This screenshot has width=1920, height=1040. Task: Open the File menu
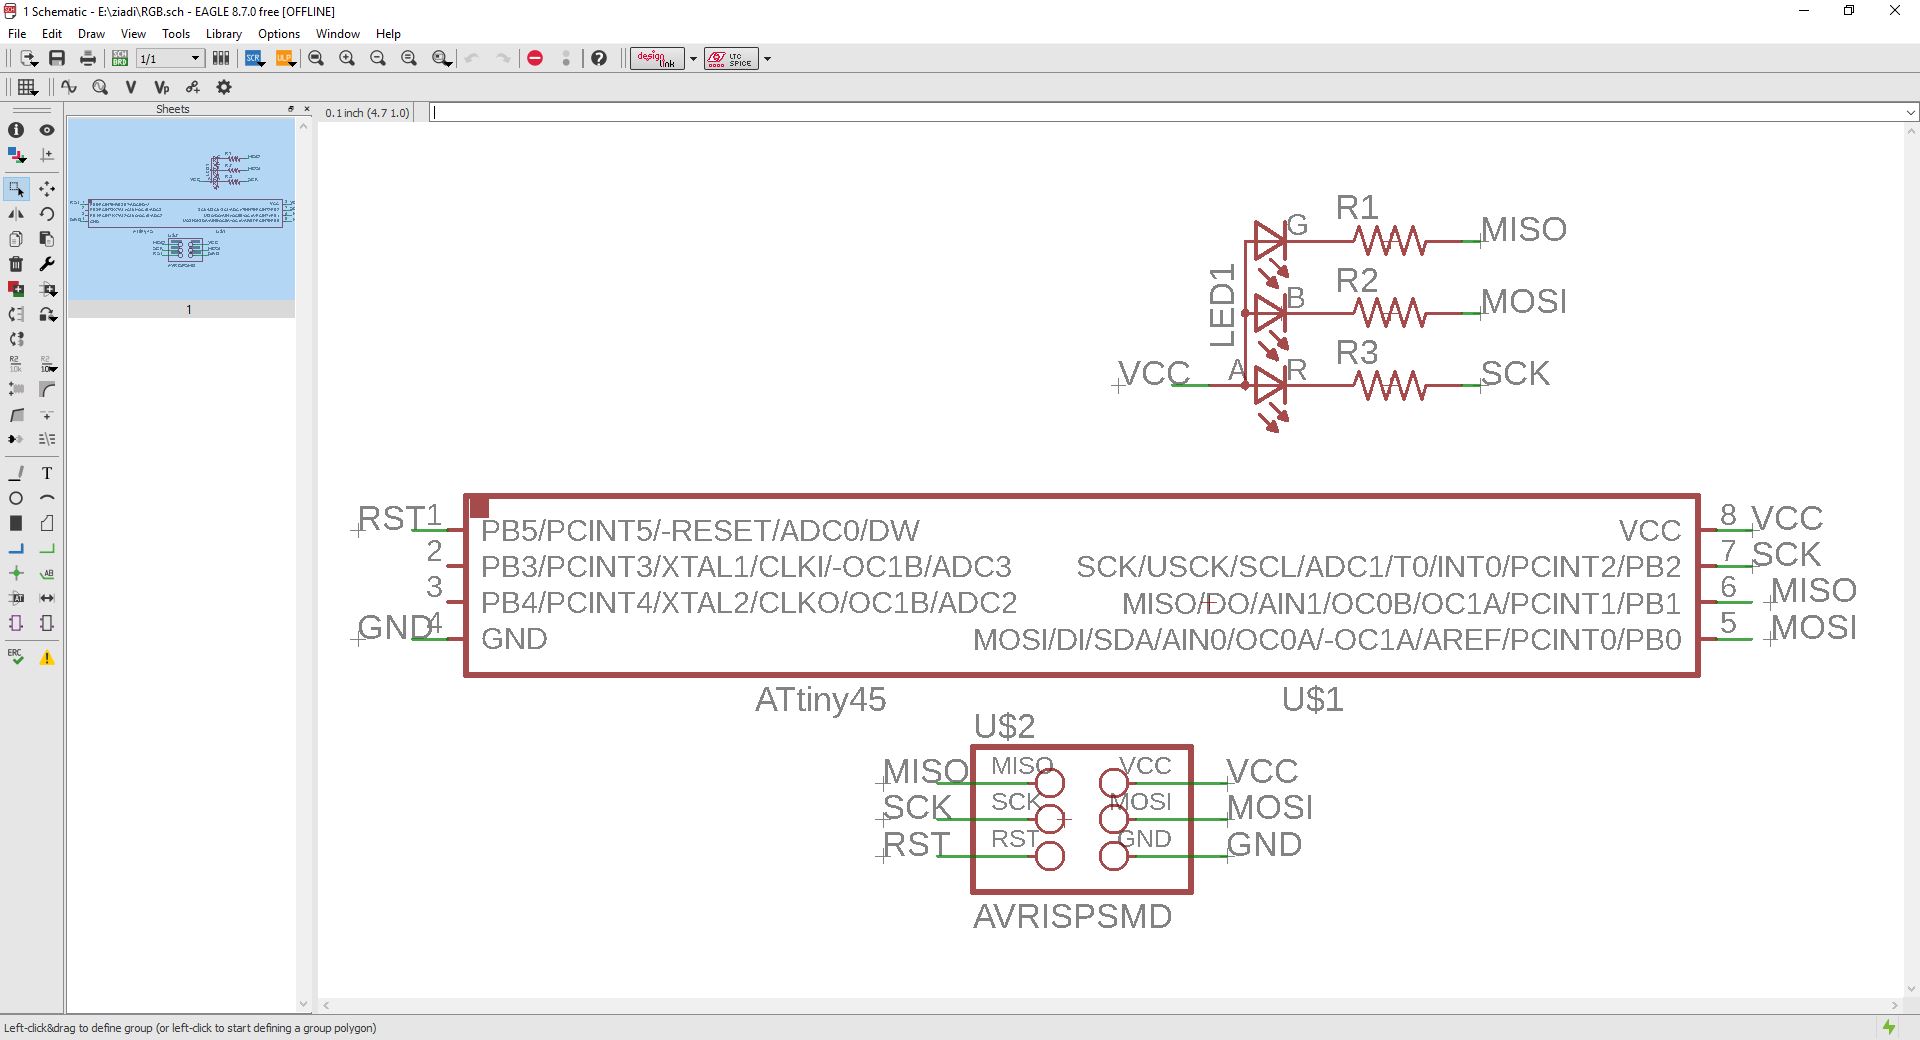tap(17, 34)
